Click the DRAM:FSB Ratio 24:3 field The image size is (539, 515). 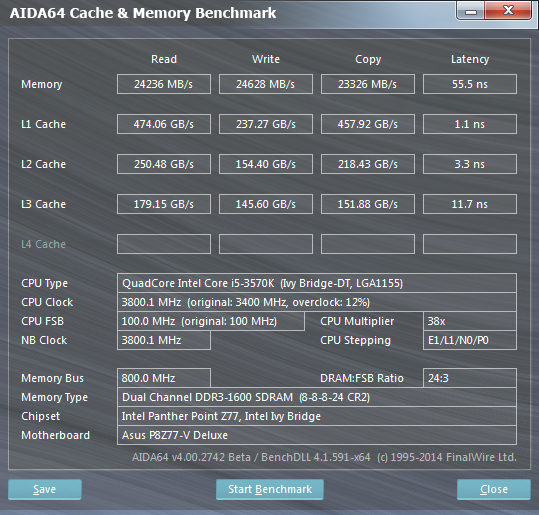(x=470, y=378)
